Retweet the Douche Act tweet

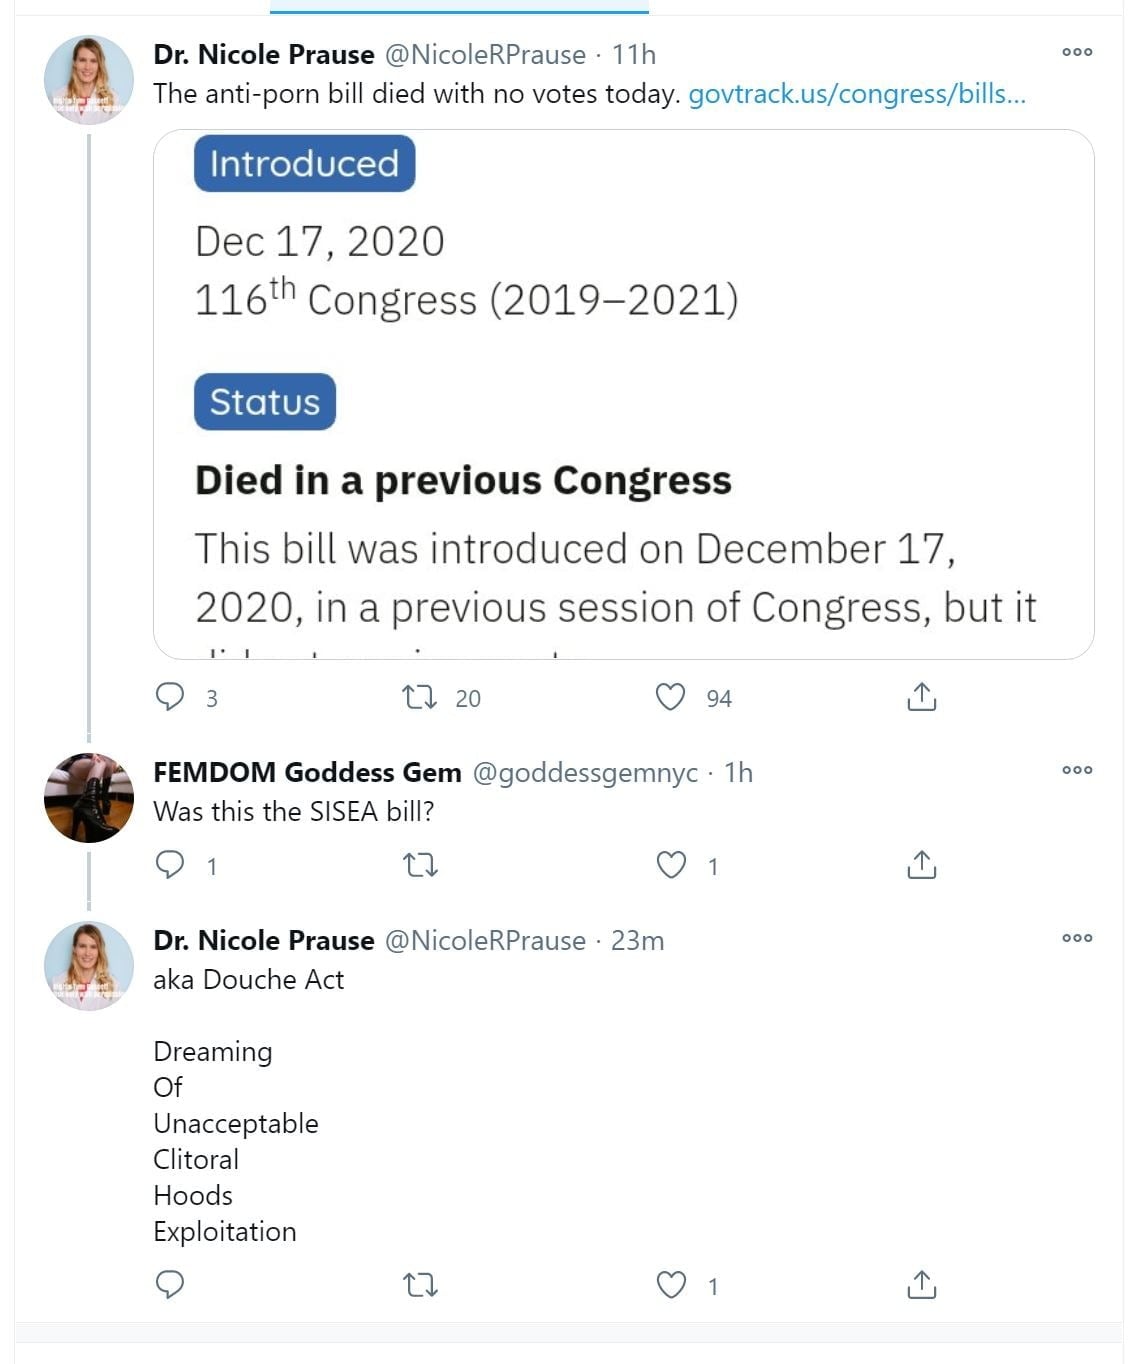[420, 1284]
